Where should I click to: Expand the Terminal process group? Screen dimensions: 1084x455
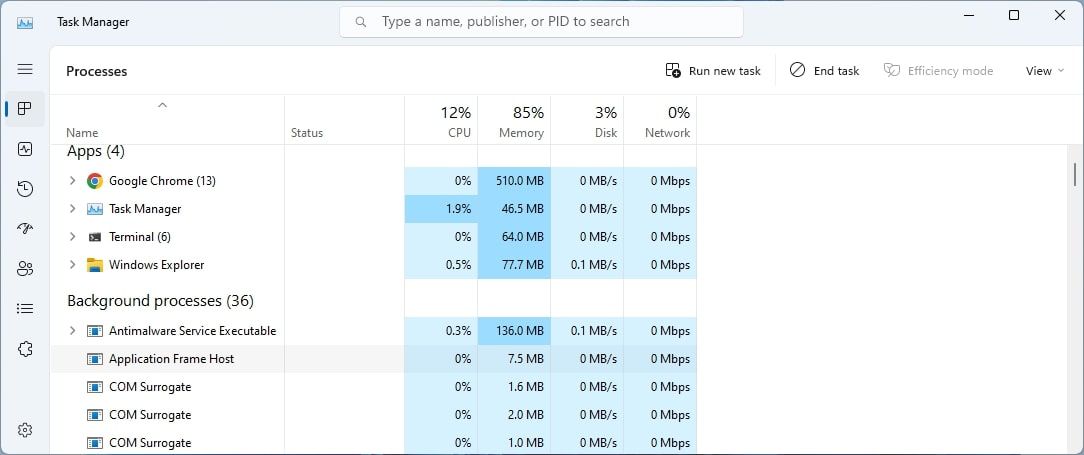(x=72, y=236)
